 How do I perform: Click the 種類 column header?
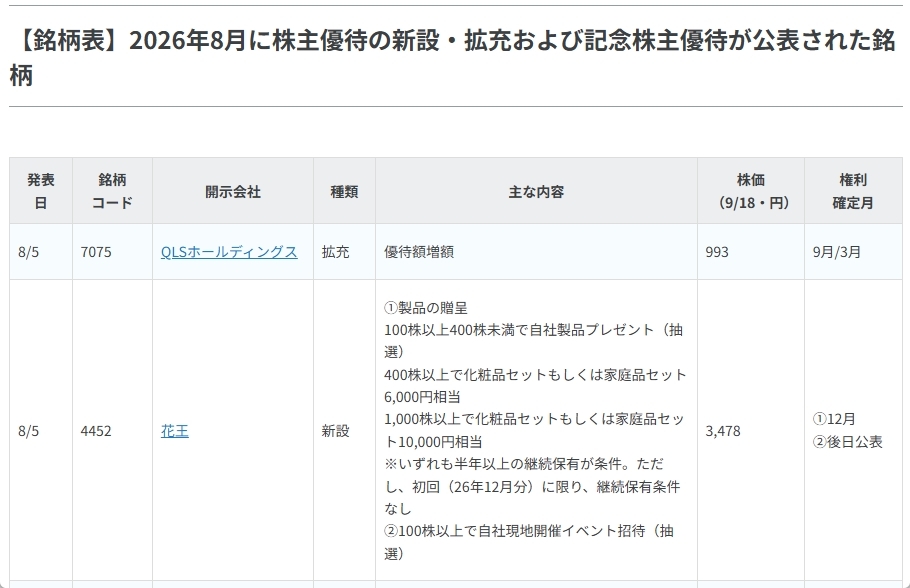[x=344, y=192]
